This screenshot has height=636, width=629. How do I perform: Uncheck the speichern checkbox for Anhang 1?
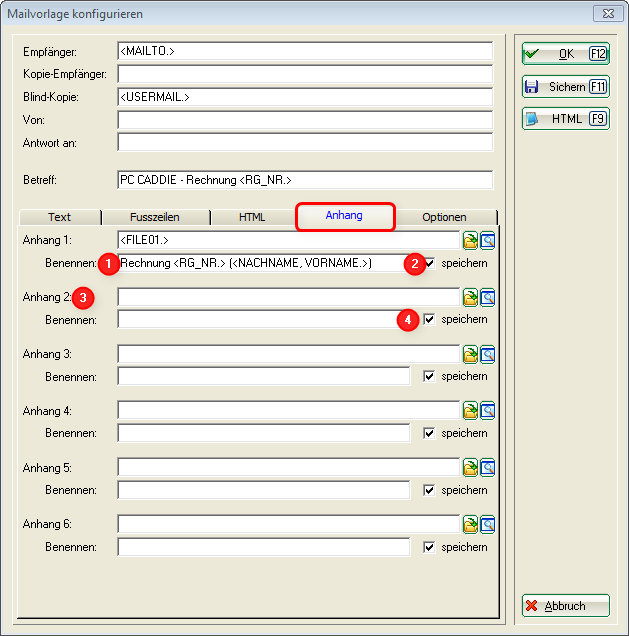[430, 263]
